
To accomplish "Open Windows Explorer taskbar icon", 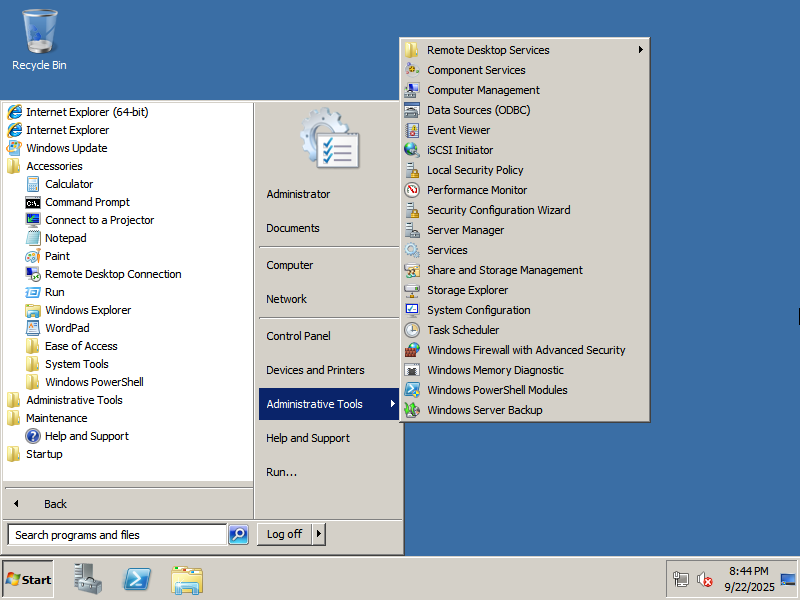I will (x=186, y=578).
